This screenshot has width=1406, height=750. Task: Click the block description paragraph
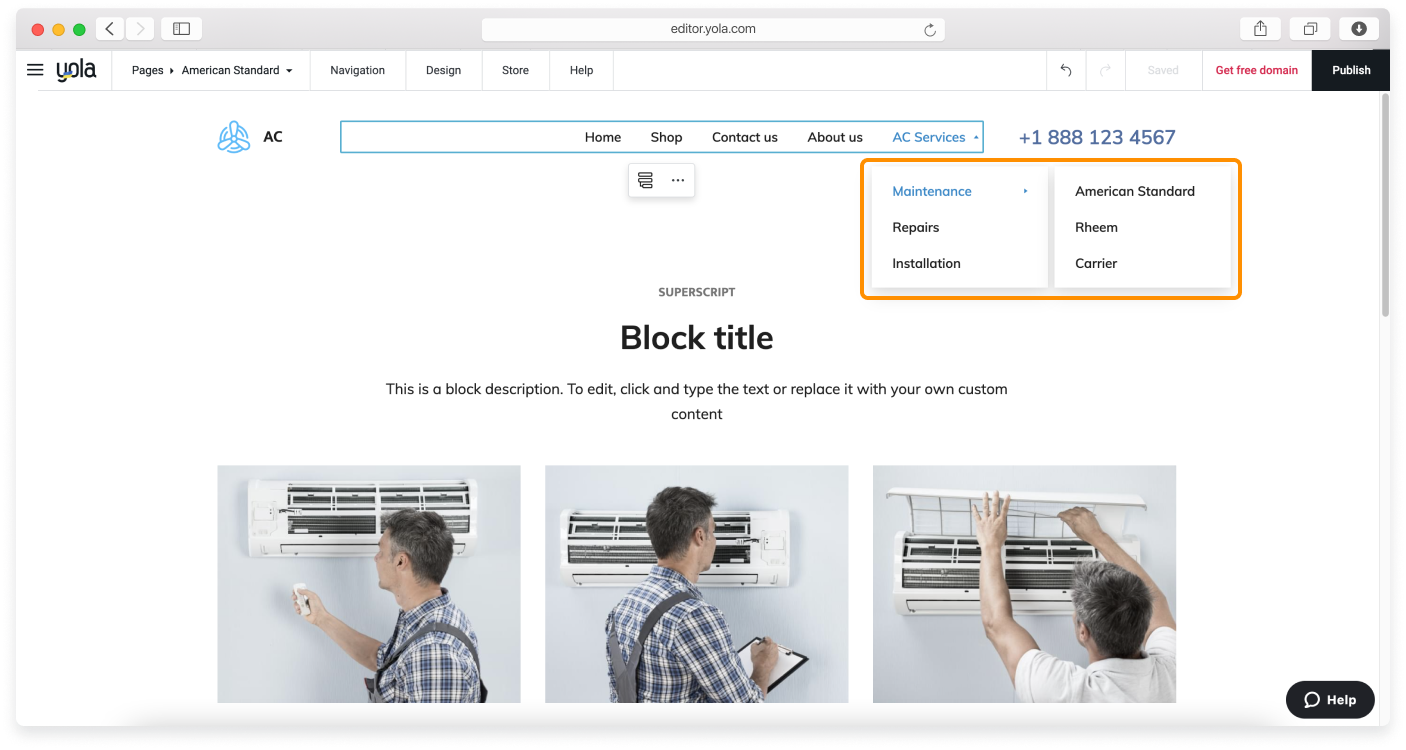tap(697, 401)
